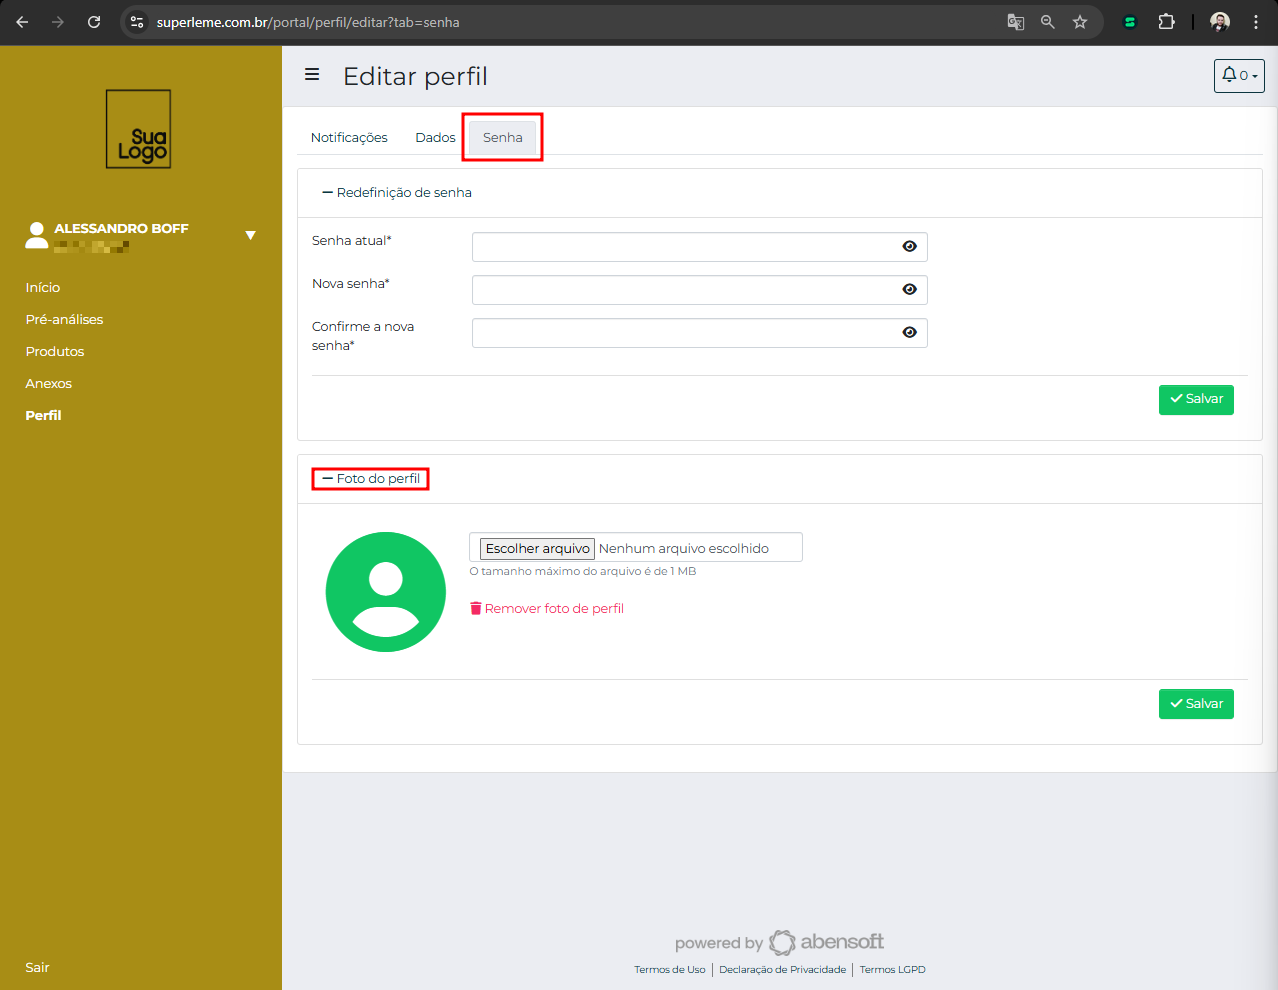Show the Senha atual password text
Image resolution: width=1278 pixels, height=990 pixels.
[909, 247]
